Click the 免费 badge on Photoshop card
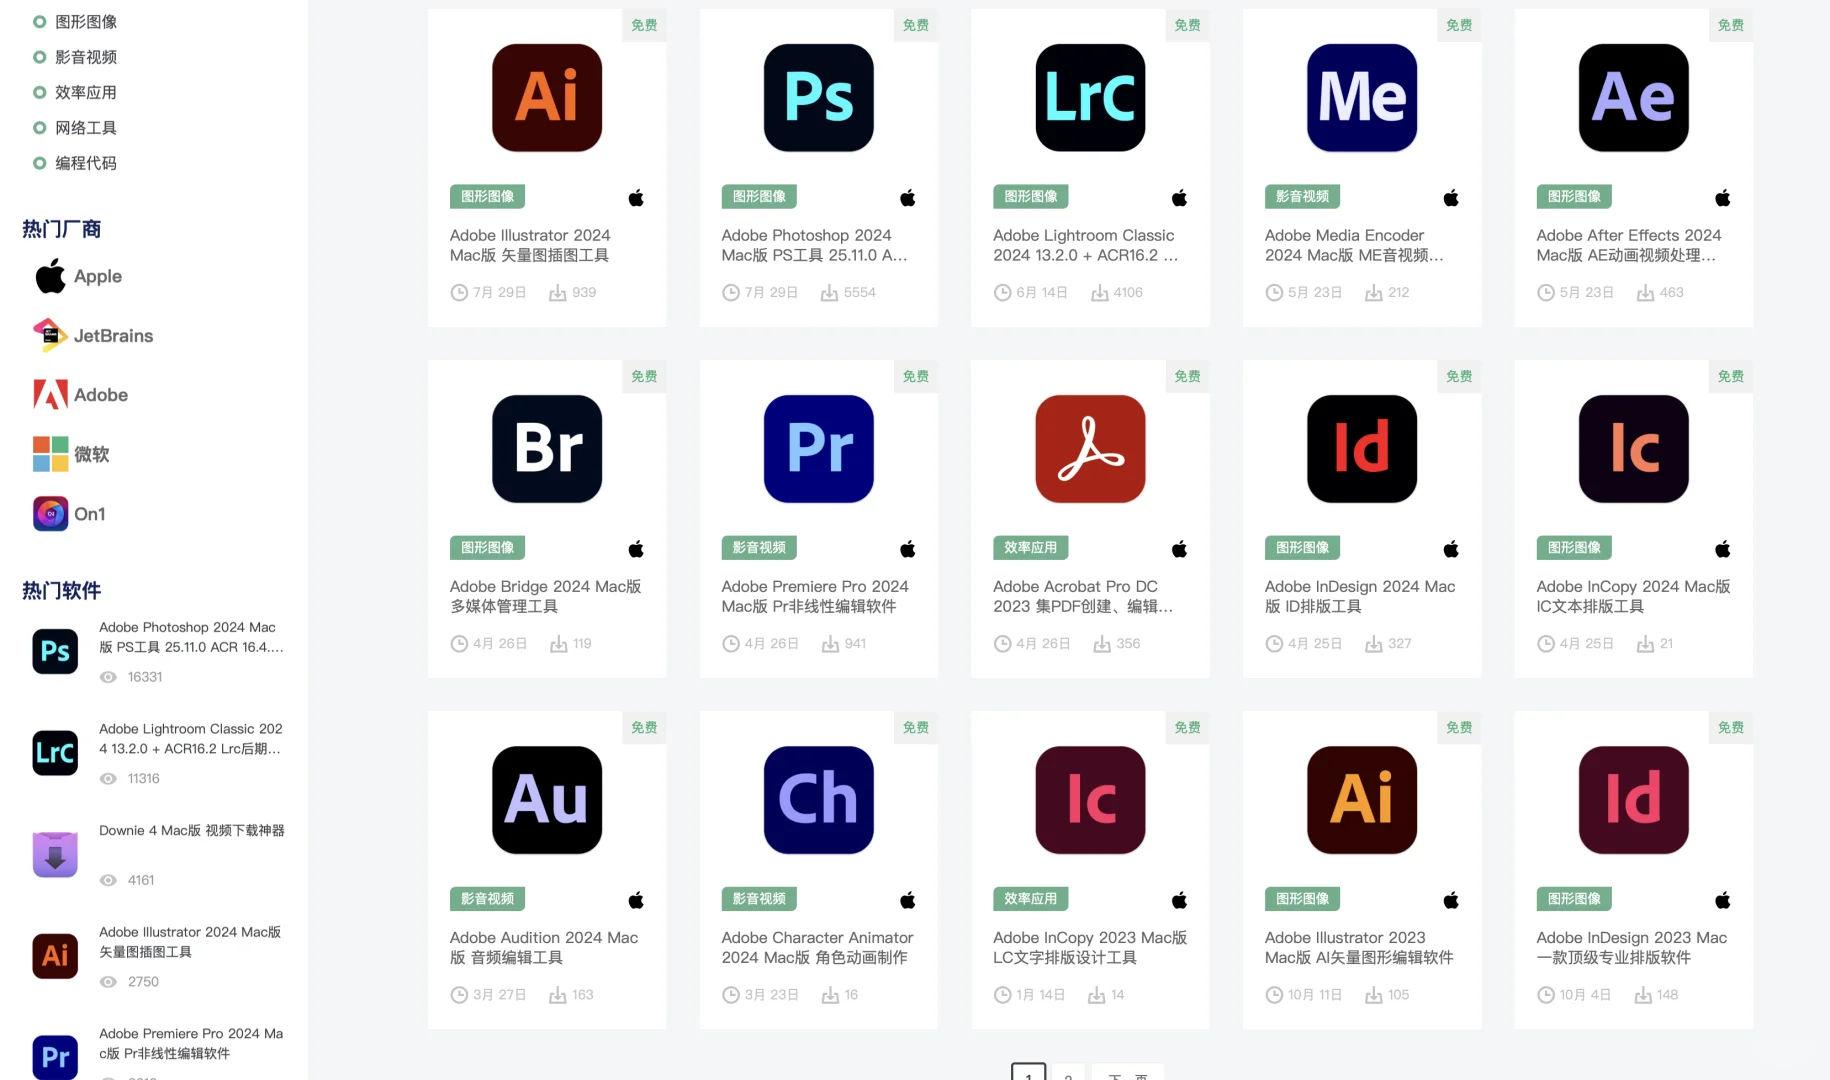The image size is (1830, 1080). coord(915,25)
